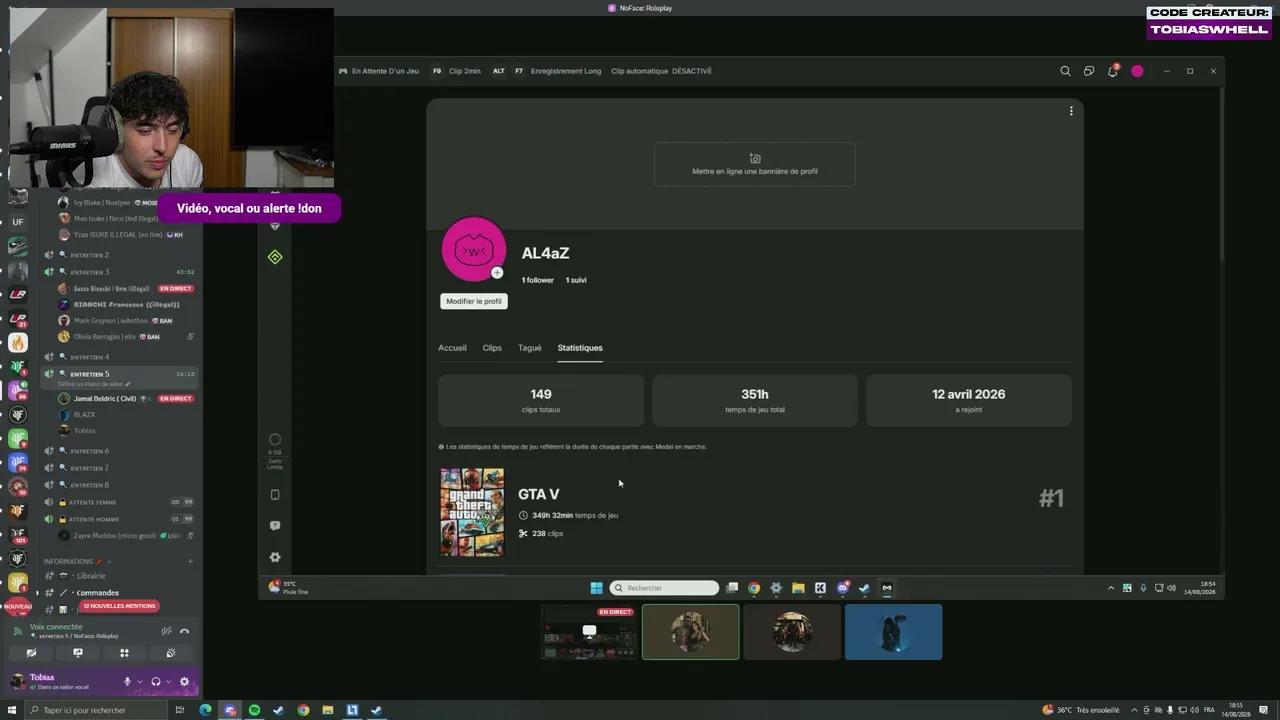Screen dimensions: 1280x720
Task: Switch to the Tagué tab
Action: coord(530,348)
